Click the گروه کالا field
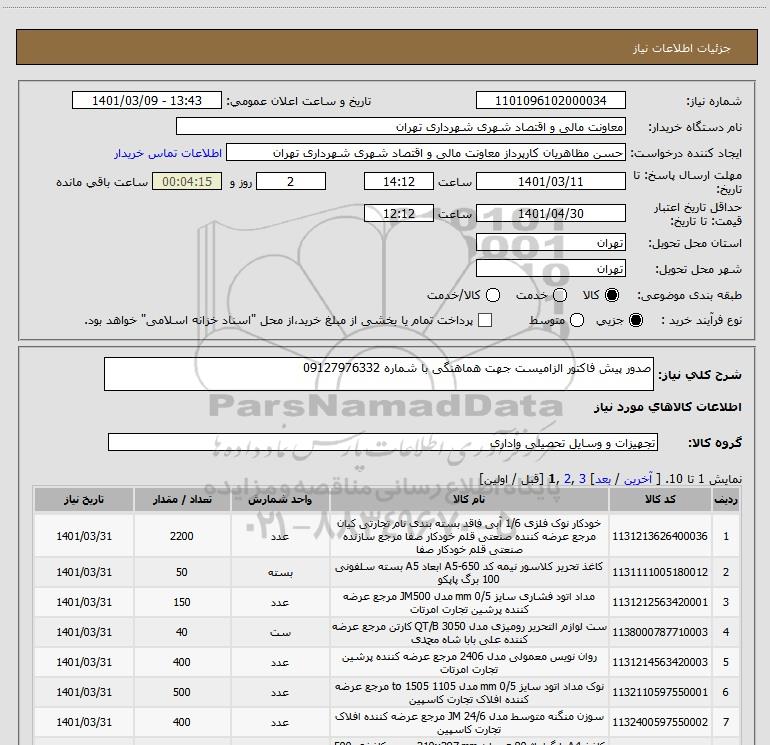770x745 pixels. (x=383, y=442)
